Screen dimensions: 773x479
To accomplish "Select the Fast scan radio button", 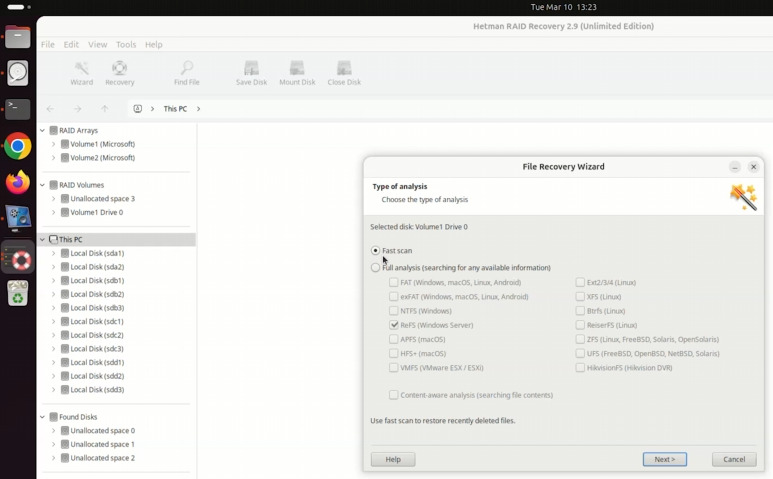I will coord(375,250).
